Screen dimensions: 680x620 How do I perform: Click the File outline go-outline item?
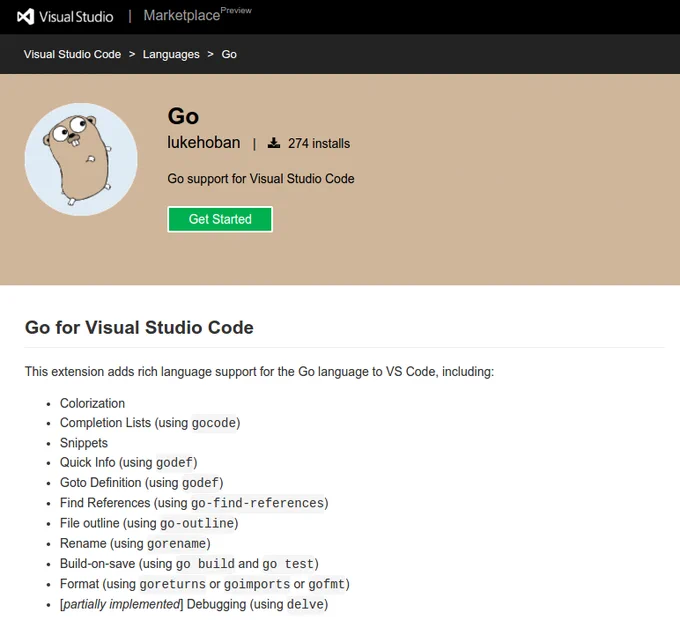pyautogui.click(x=149, y=523)
